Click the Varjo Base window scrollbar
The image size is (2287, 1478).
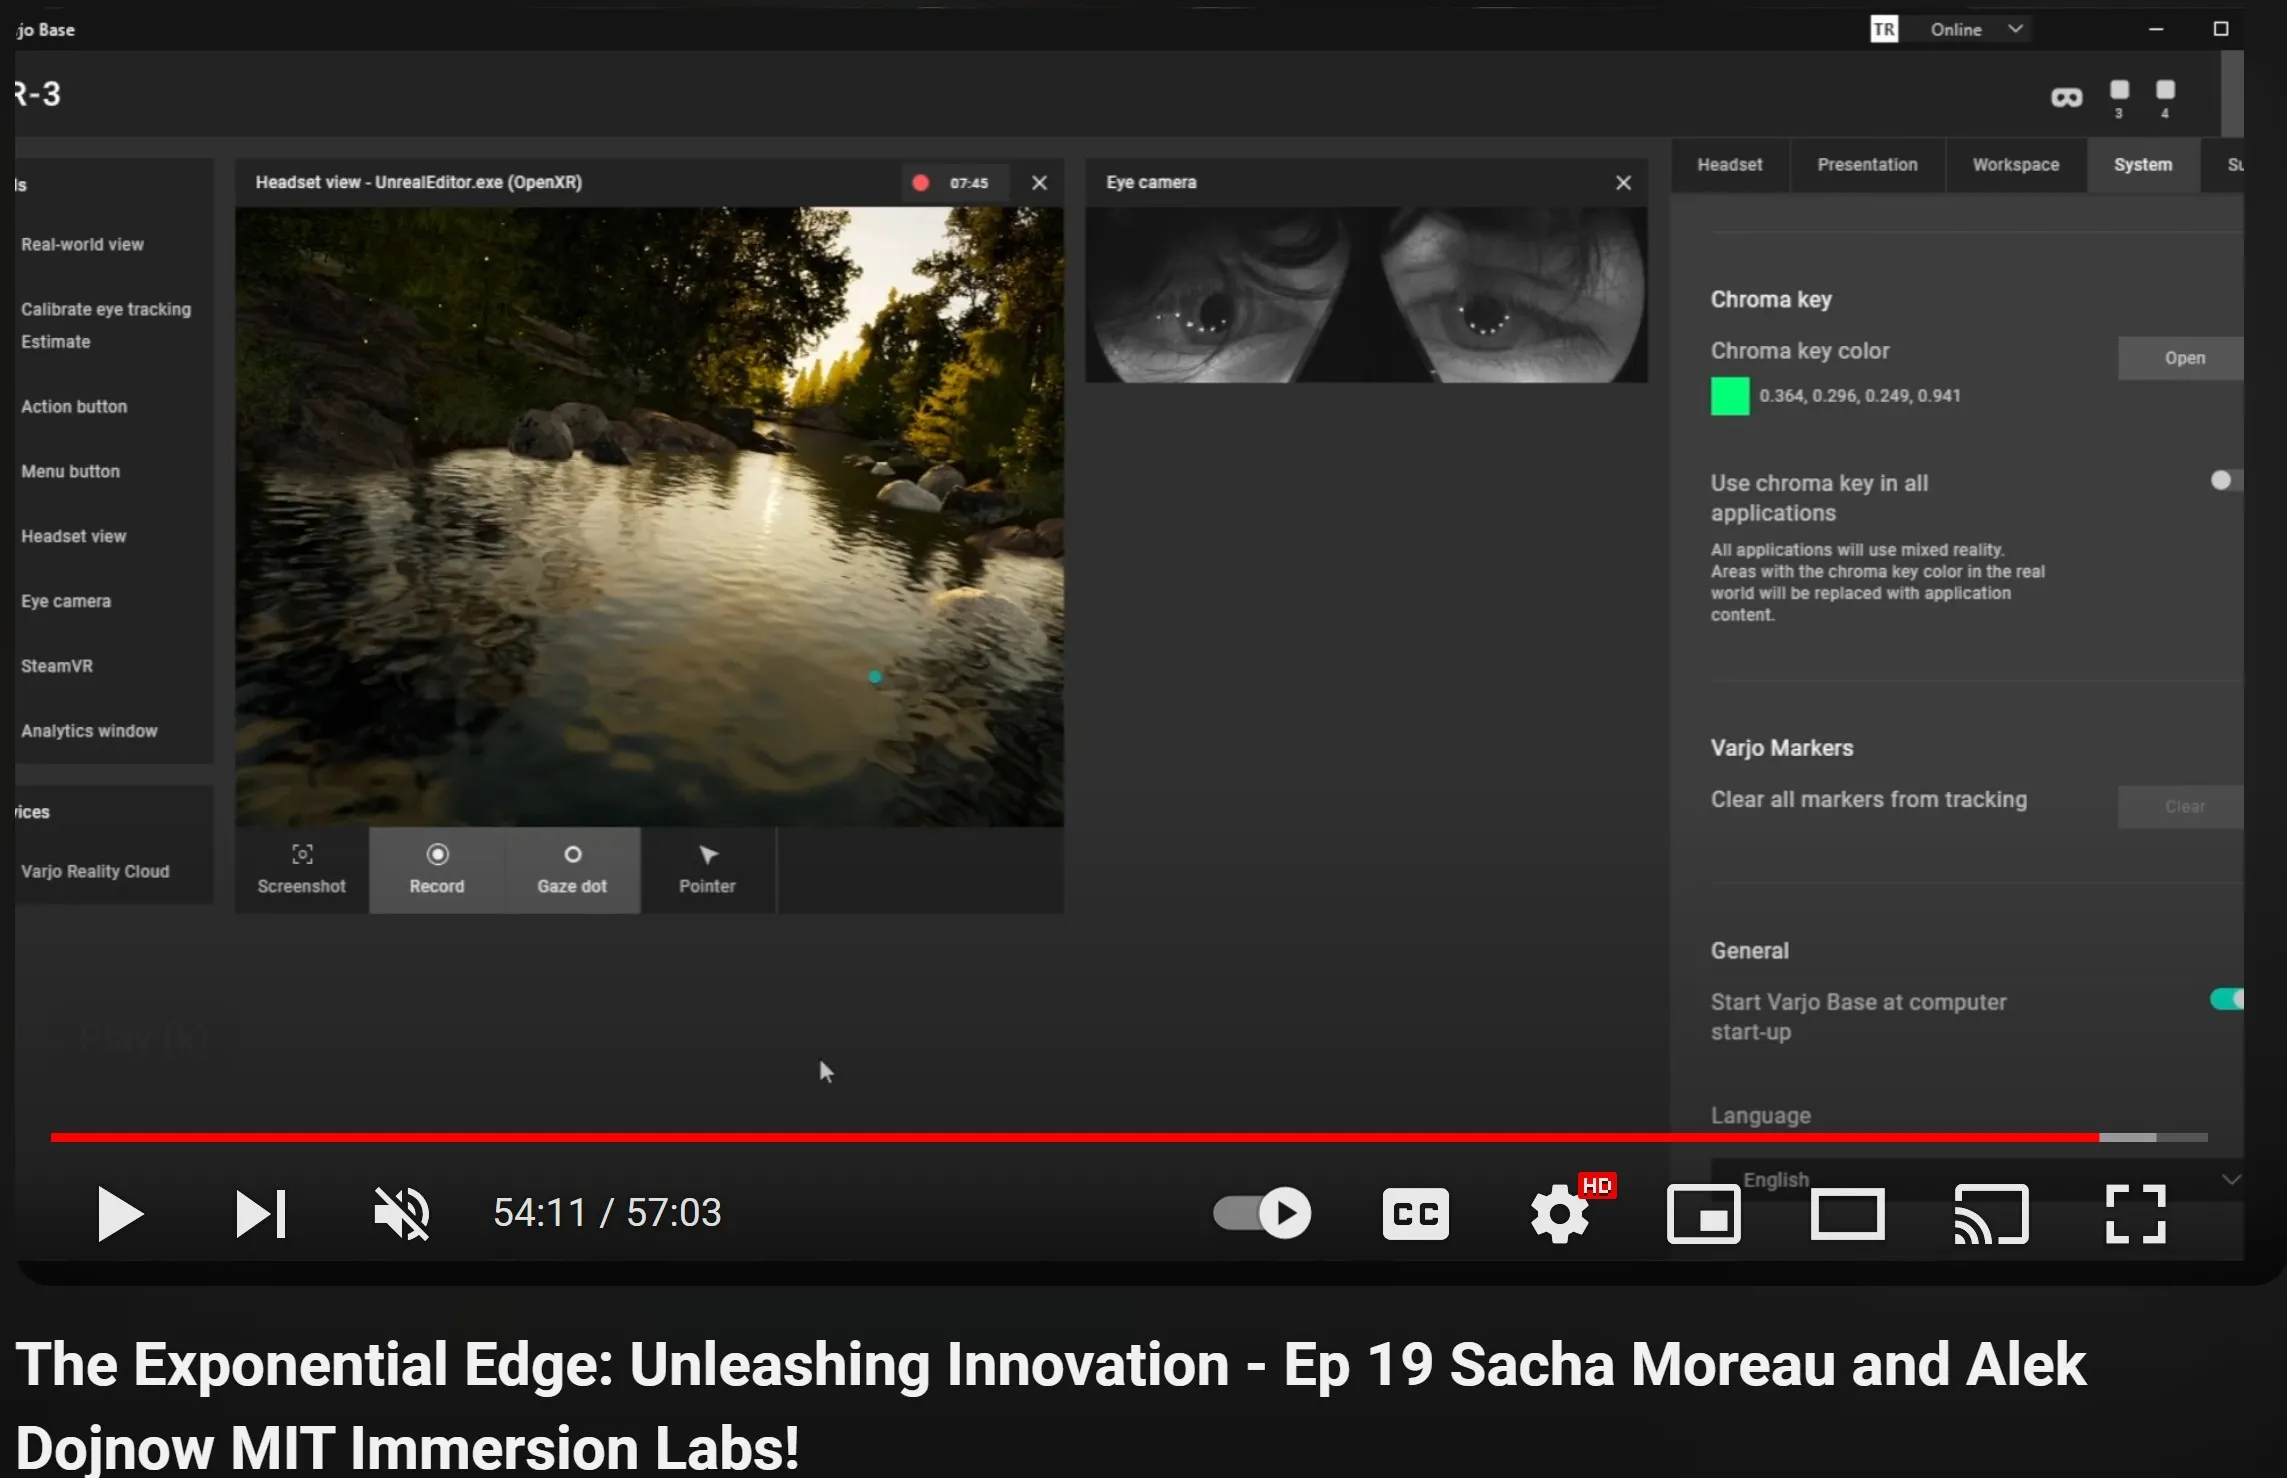[x=2232, y=94]
